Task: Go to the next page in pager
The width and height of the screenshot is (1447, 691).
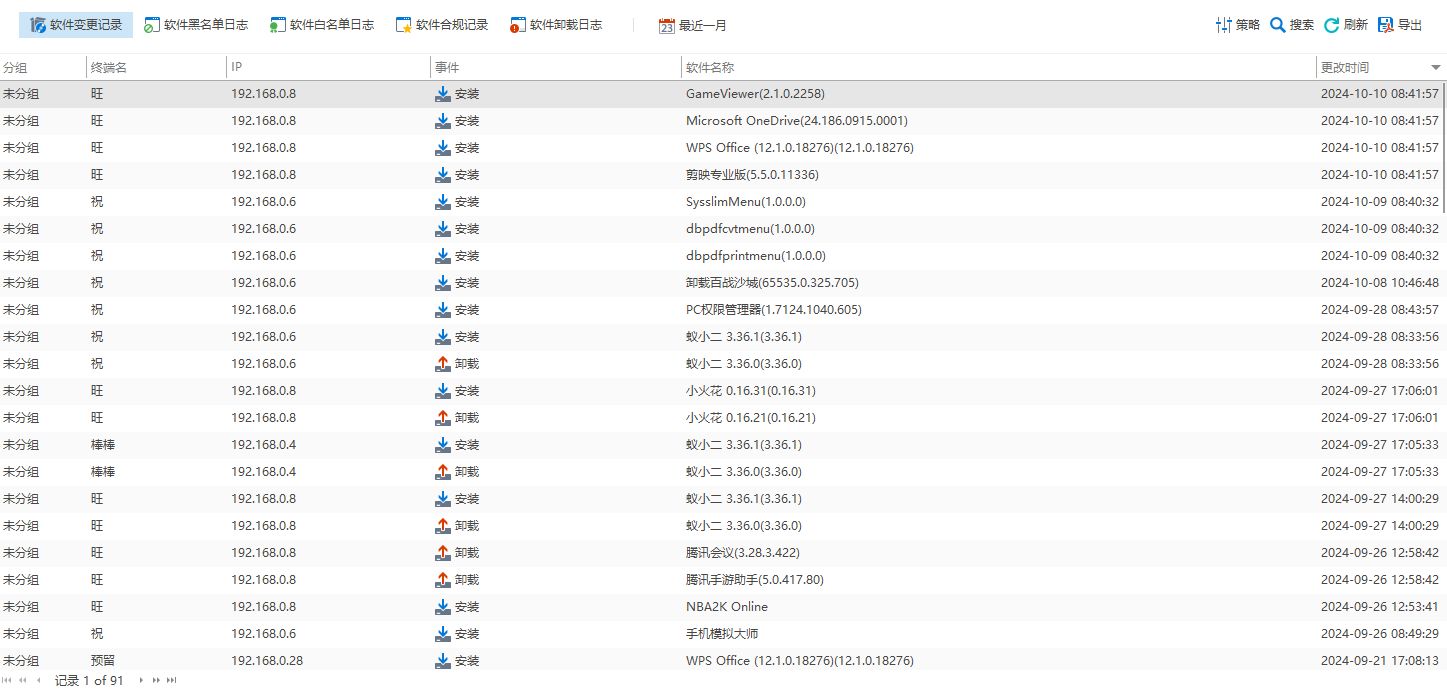Action: (x=156, y=680)
